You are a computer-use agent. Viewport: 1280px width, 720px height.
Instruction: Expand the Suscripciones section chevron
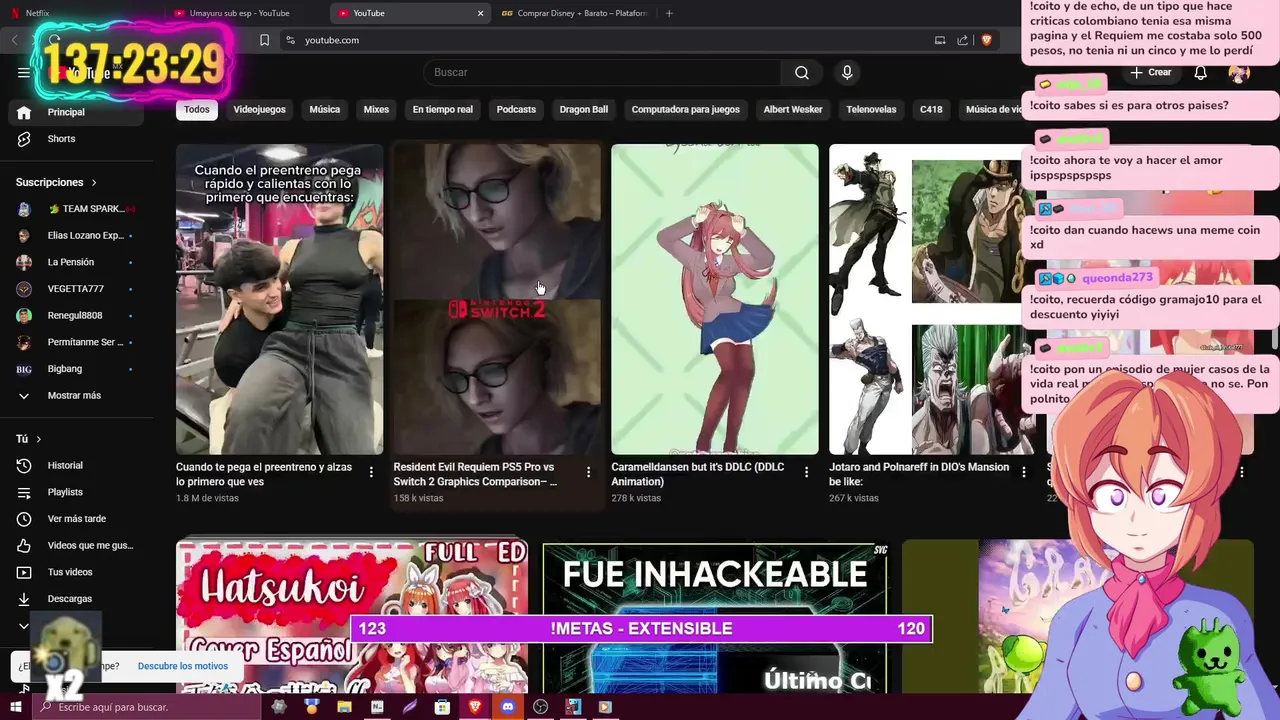[94, 183]
